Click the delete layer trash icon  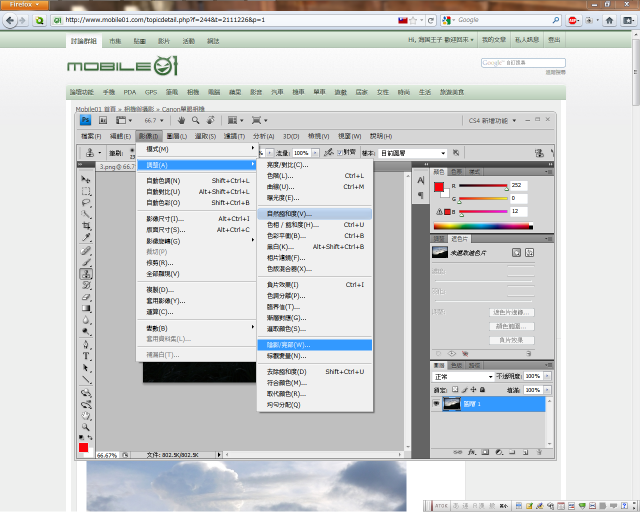(x=539, y=452)
